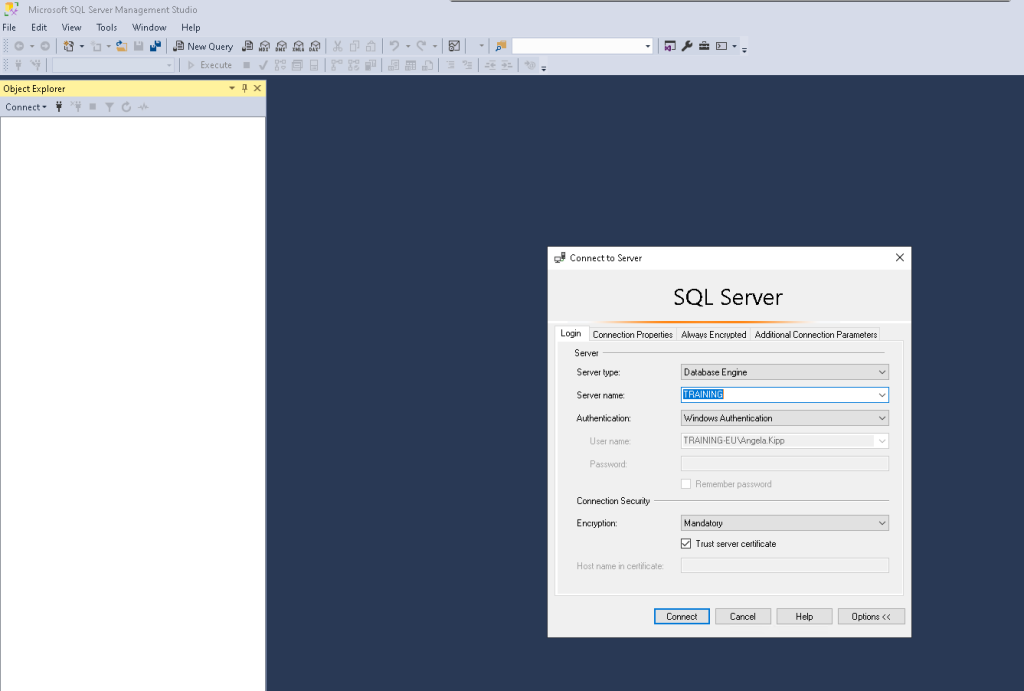
Task: Click the Disconnect icon in Object Explorer
Action: coord(76,107)
